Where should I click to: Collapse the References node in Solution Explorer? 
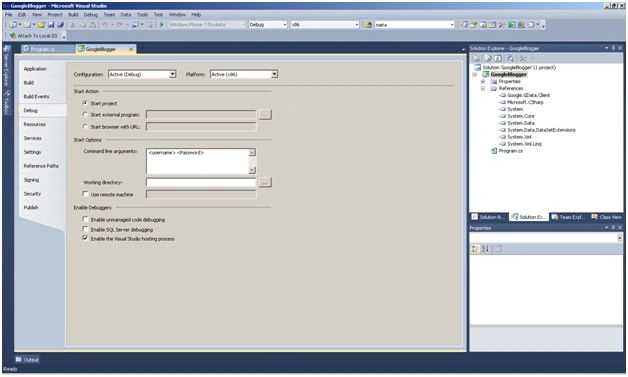(x=483, y=88)
